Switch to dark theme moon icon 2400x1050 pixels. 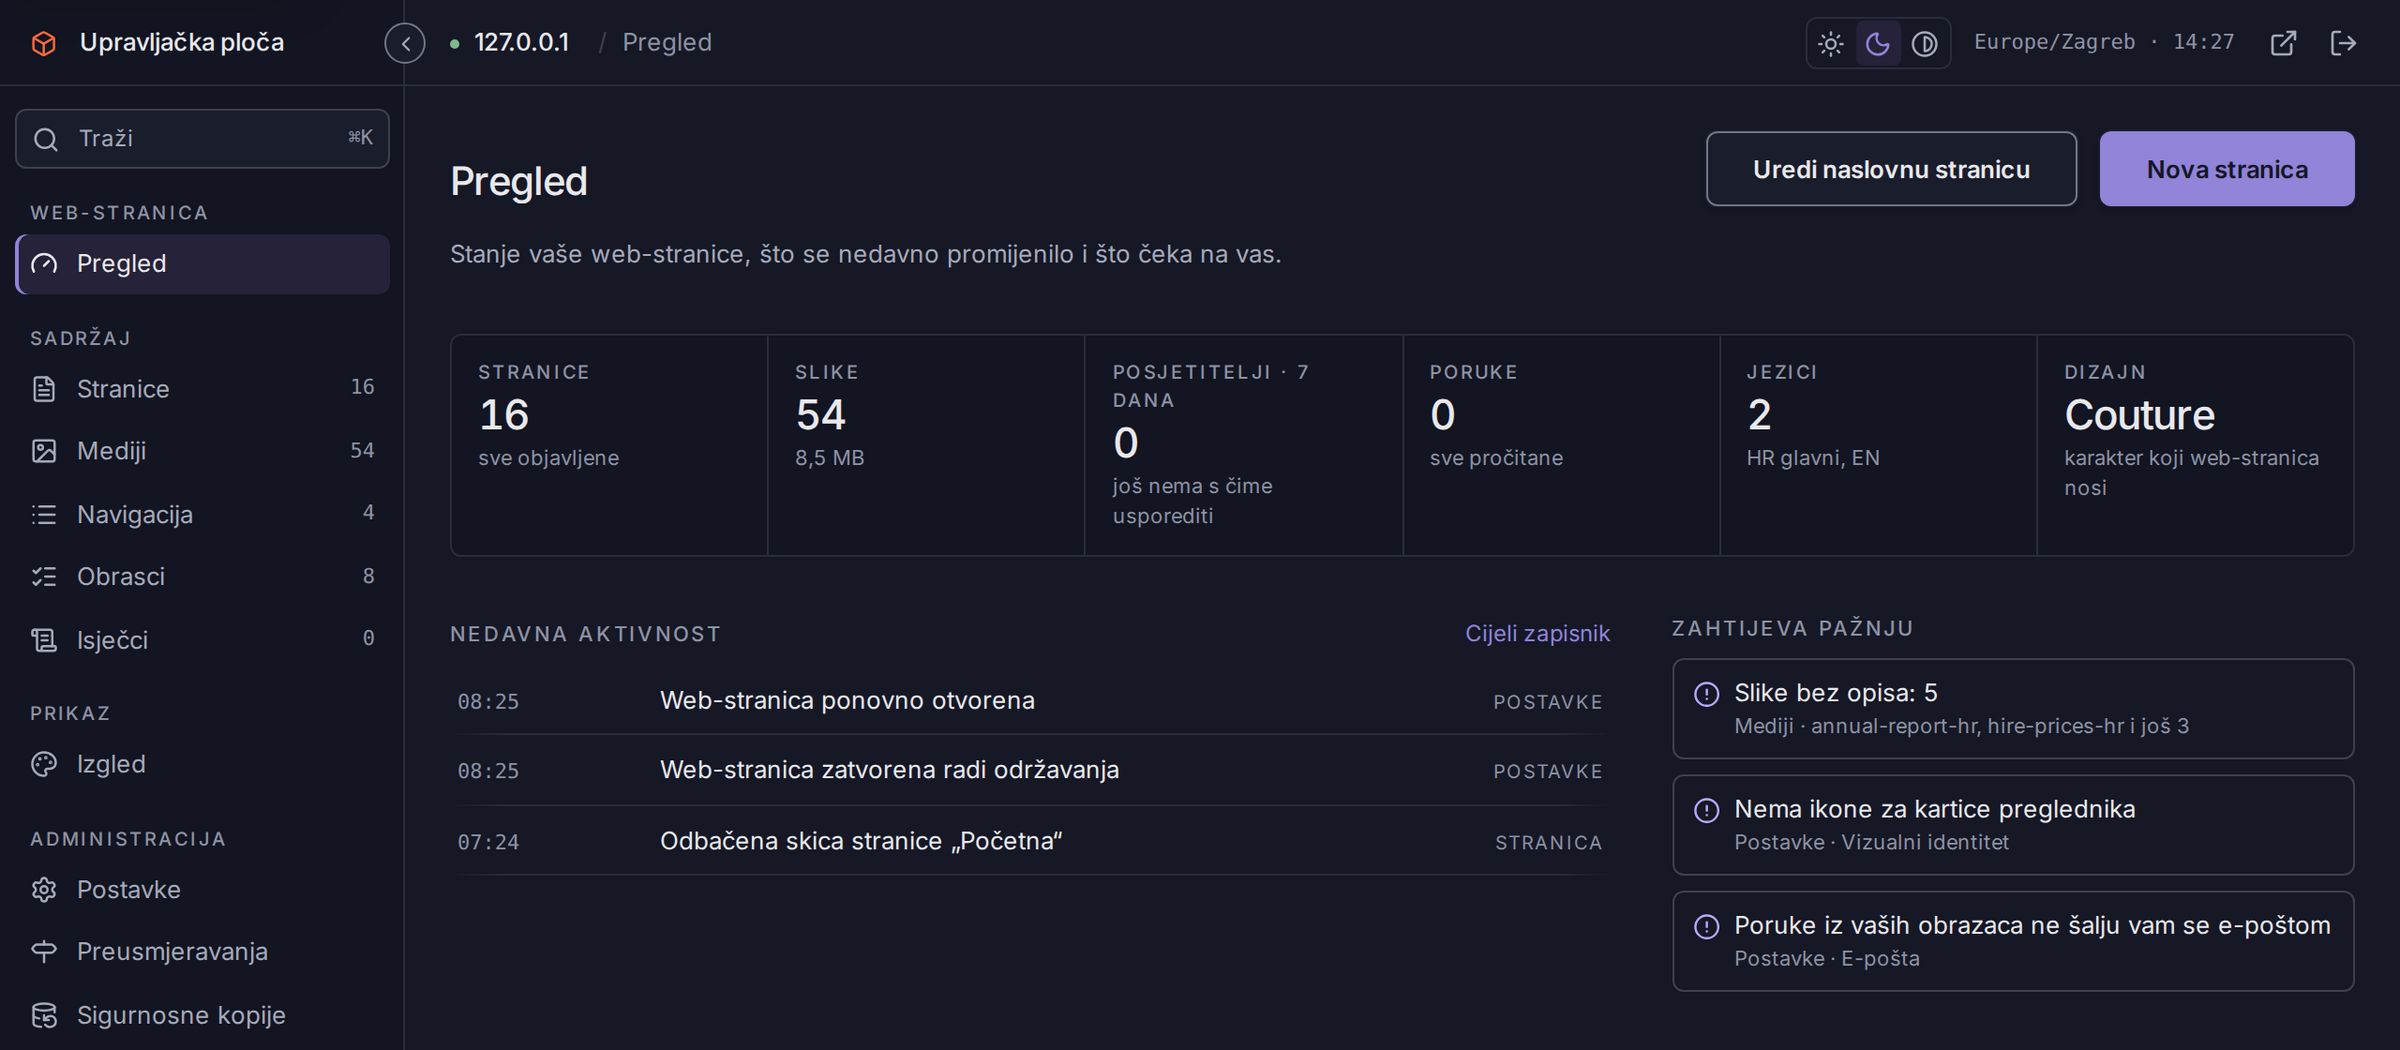(1878, 44)
